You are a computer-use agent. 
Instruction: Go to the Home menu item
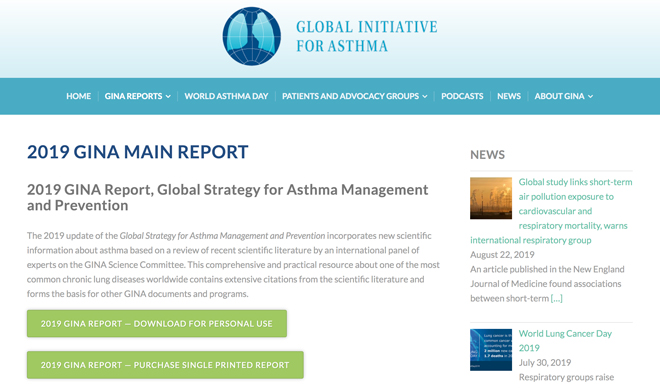[x=78, y=96]
